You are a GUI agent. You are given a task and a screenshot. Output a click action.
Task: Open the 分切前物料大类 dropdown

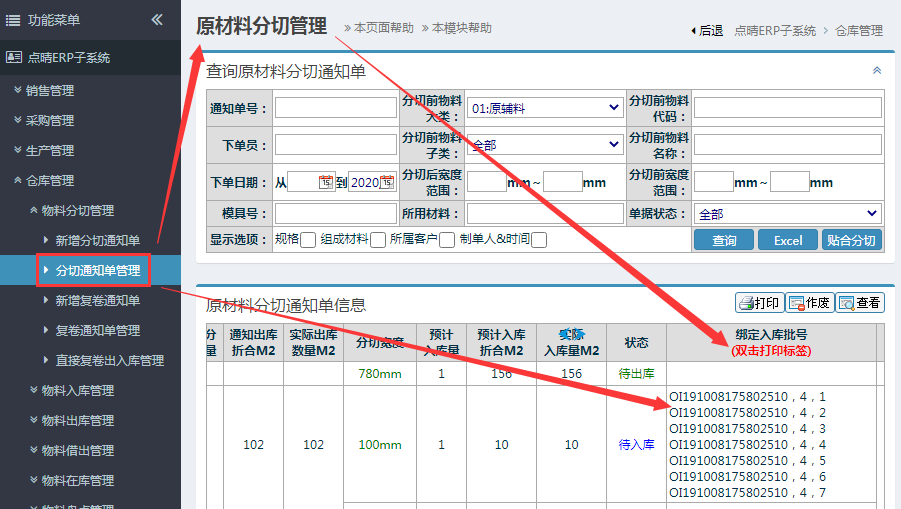[x=545, y=108]
